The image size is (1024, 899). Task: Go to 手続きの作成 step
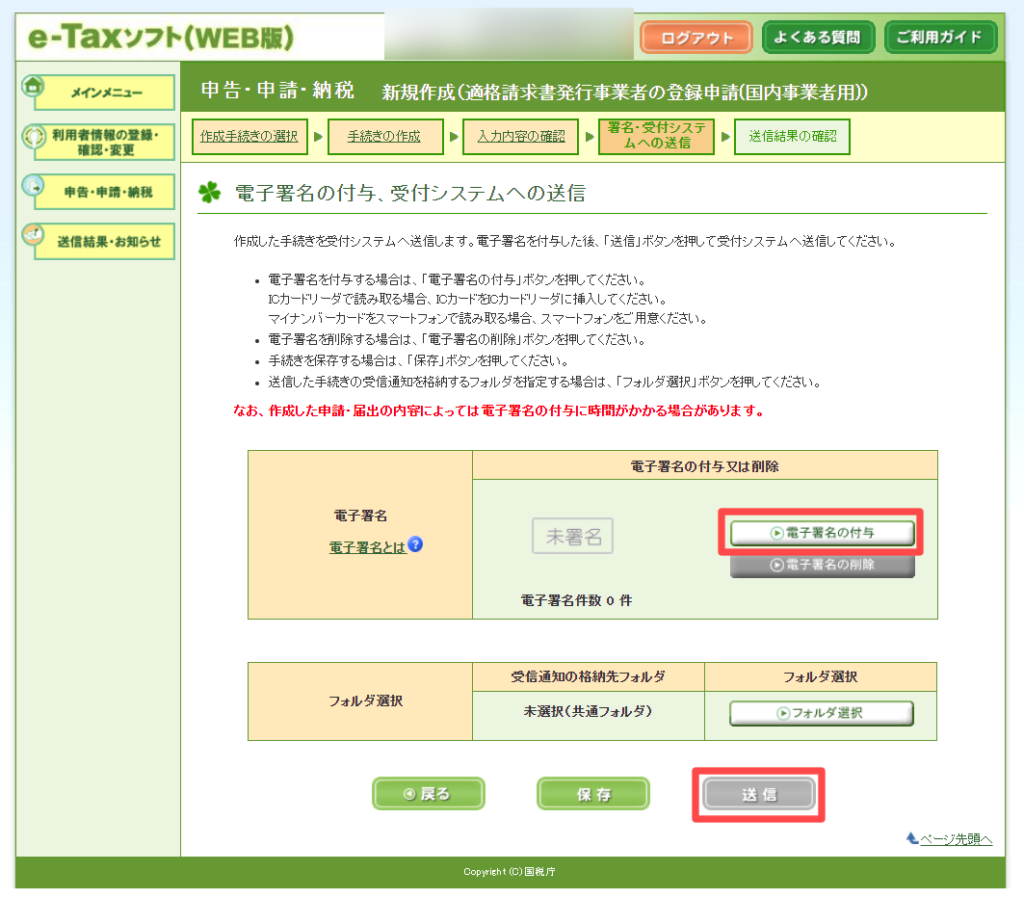click(x=383, y=136)
